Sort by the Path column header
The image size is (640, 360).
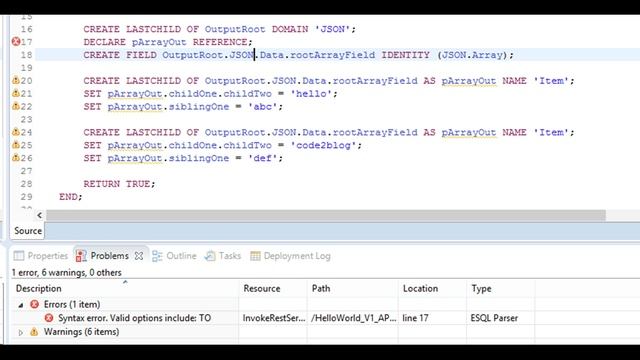tap(353, 288)
